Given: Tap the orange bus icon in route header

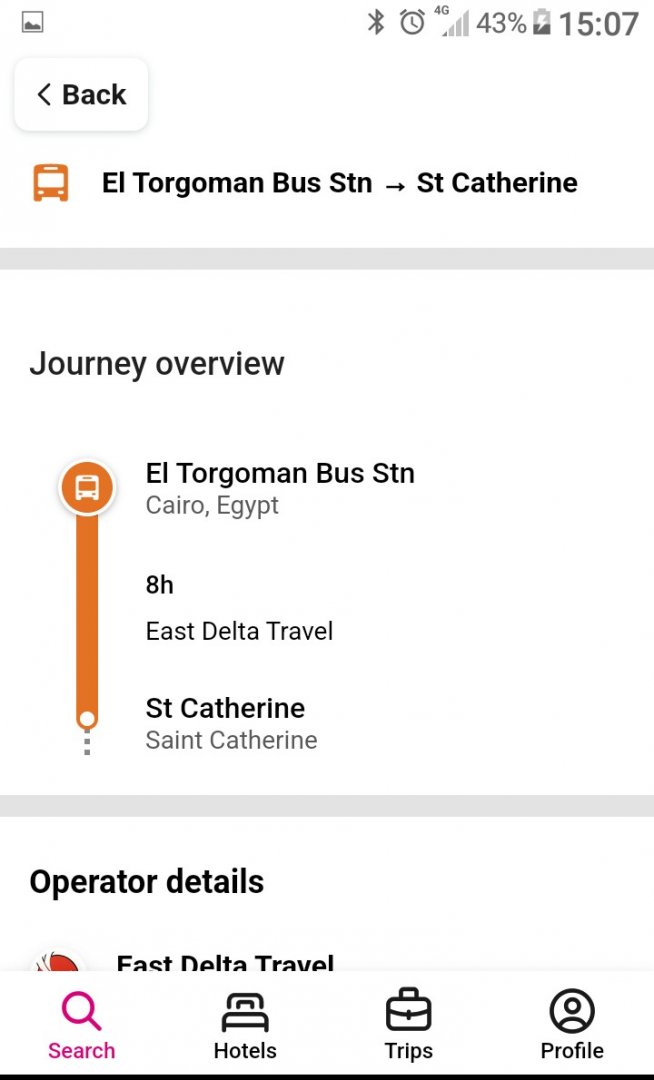Looking at the screenshot, I should click(51, 183).
